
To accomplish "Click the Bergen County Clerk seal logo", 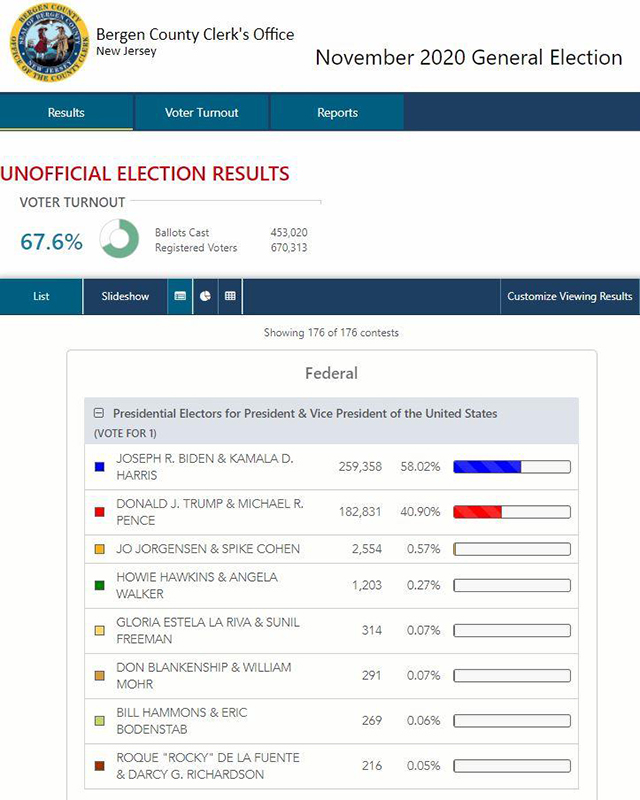I will point(49,44).
